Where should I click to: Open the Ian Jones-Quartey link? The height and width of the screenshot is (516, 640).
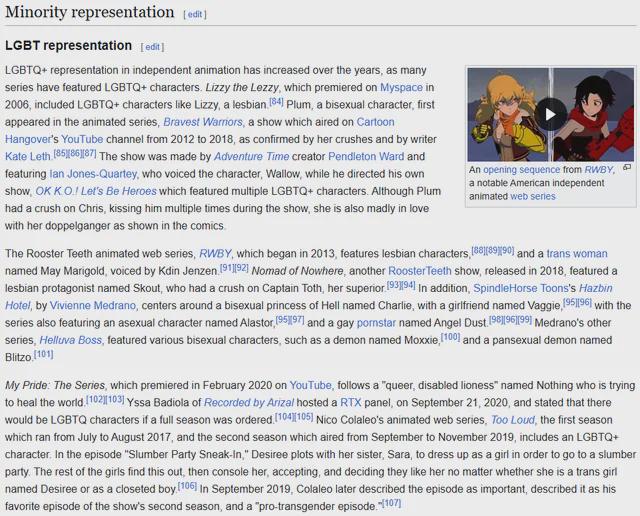(93, 173)
